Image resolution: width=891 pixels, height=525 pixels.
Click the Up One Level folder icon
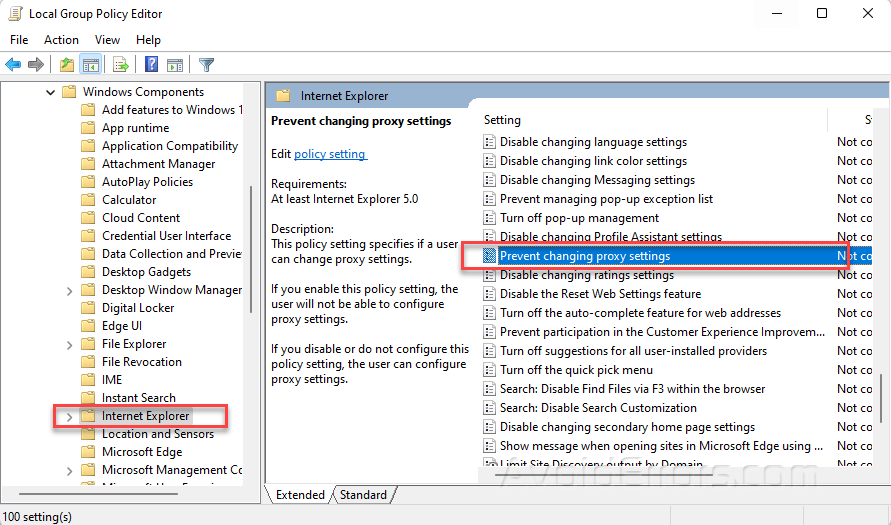(x=66, y=65)
